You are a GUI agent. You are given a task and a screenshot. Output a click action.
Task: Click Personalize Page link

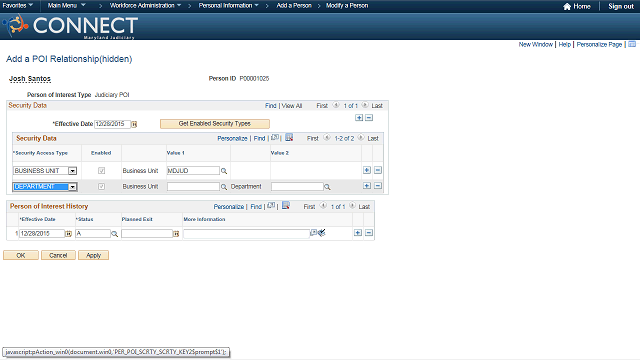click(x=599, y=44)
